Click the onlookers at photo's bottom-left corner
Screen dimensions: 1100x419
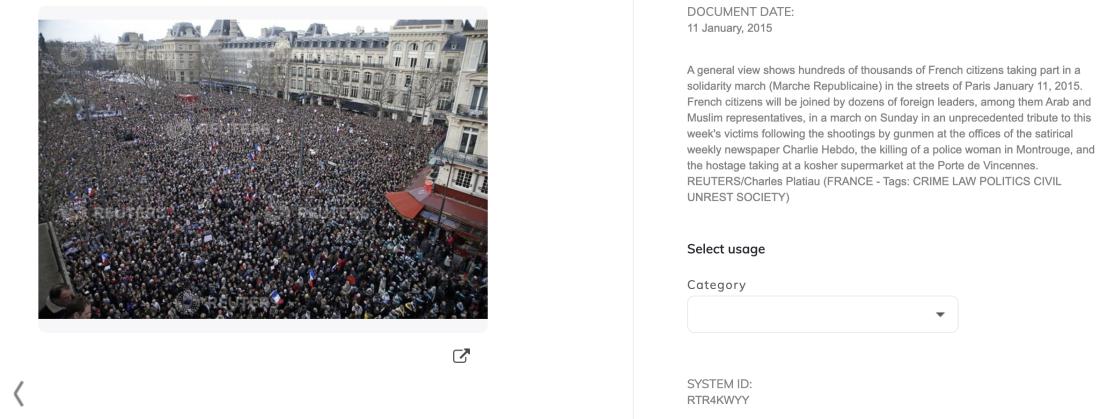65,302
